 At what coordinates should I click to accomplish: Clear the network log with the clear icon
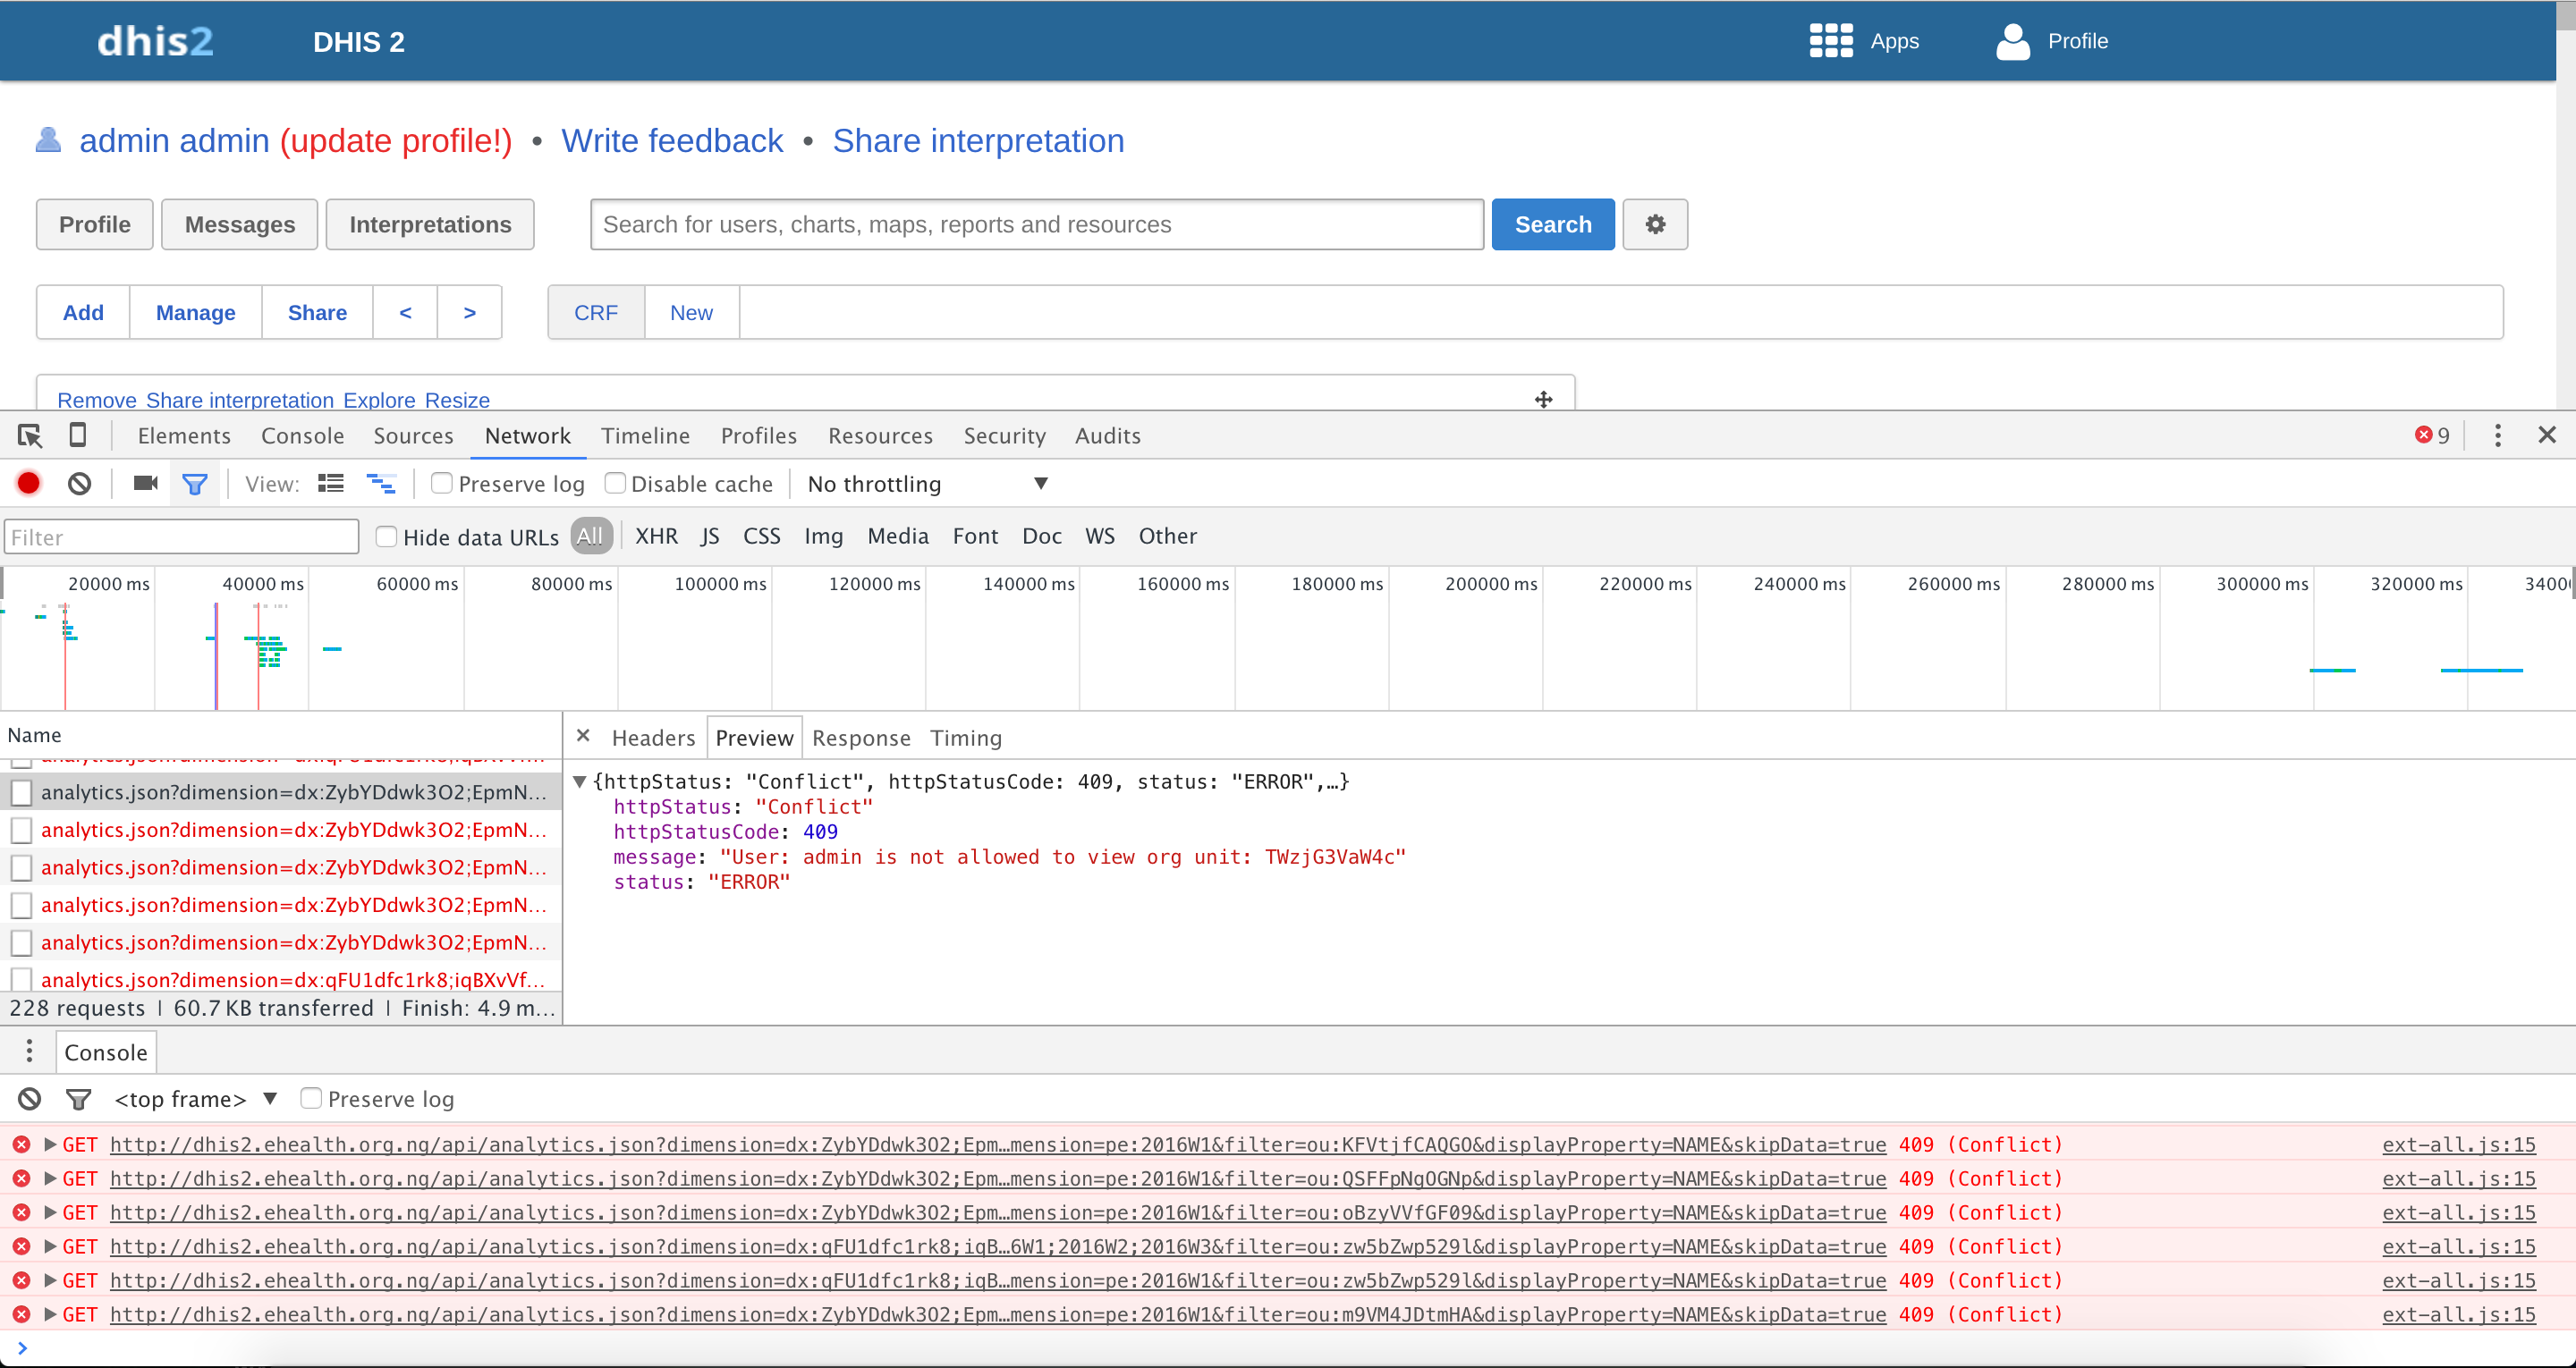coord(80,484)
